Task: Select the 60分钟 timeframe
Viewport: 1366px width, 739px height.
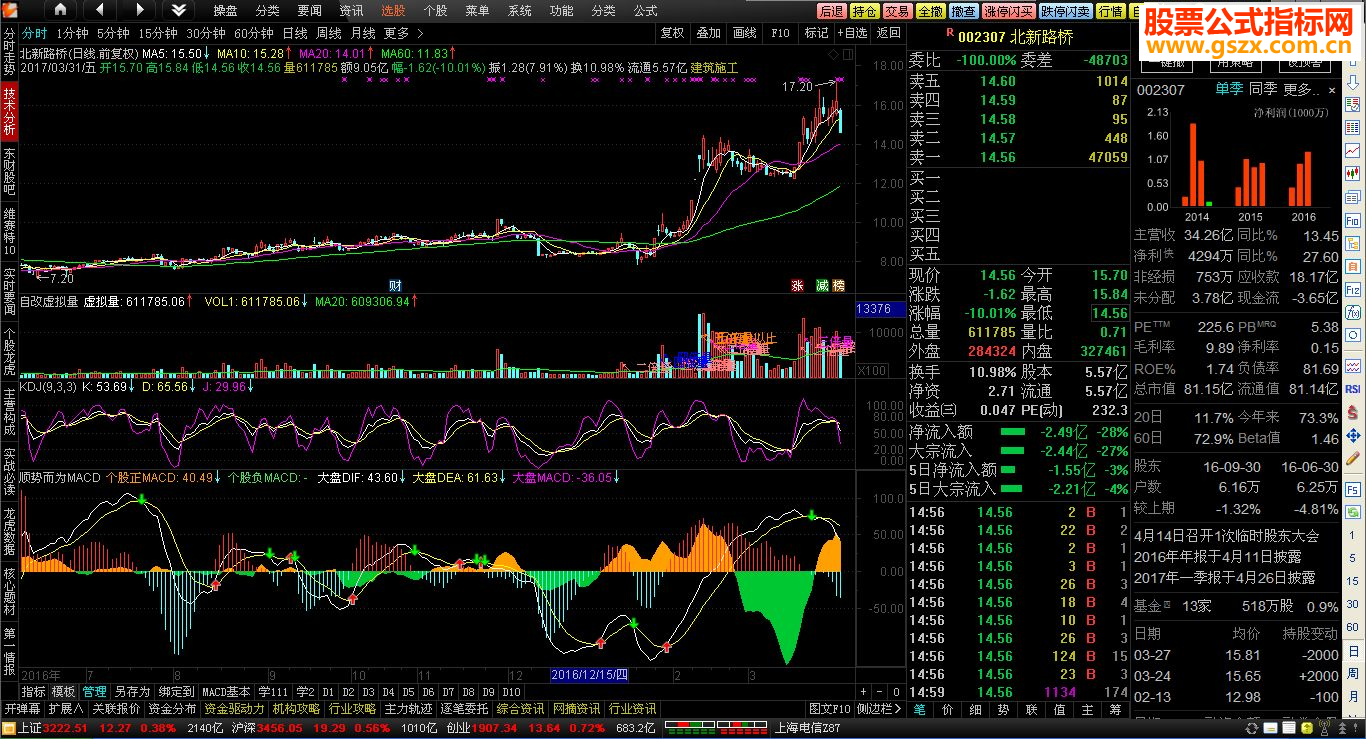Action: point(253,33)
